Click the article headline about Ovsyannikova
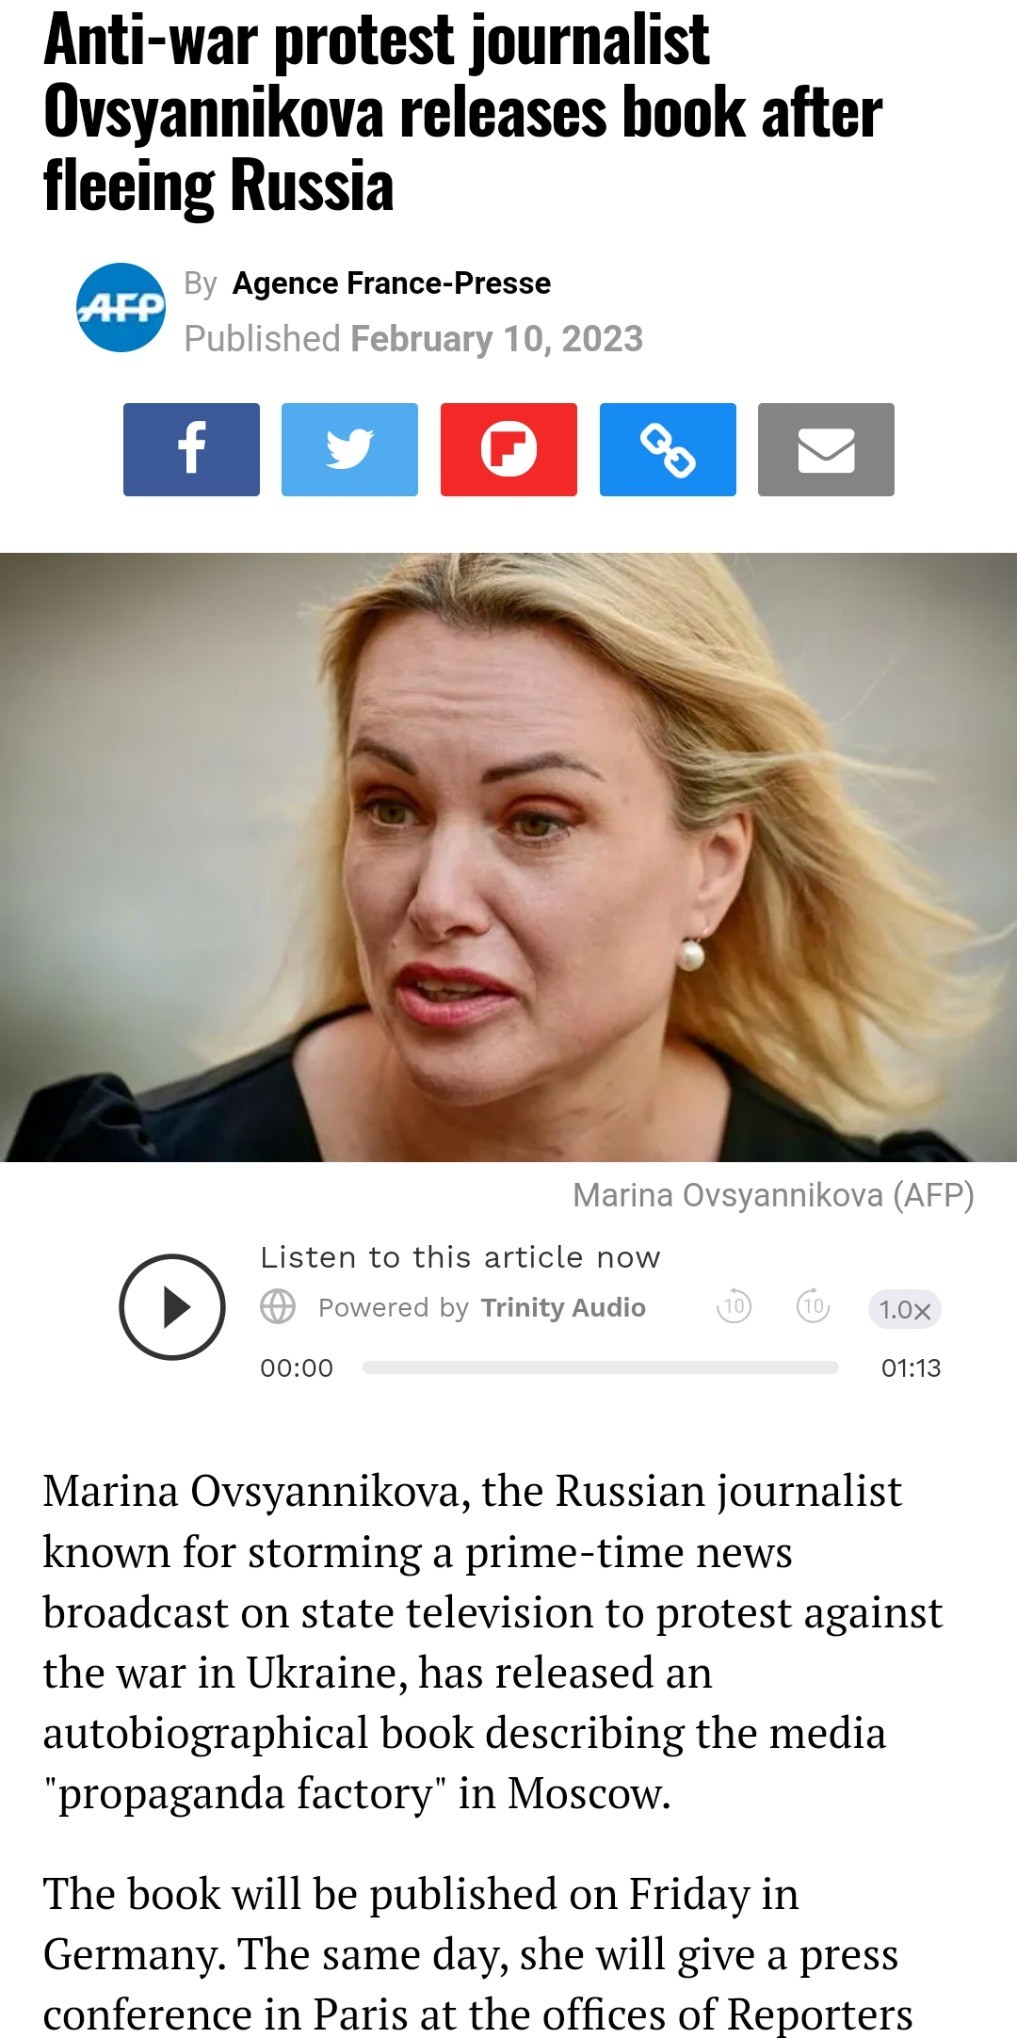Image resolution: width=1017 pixels, height=2038 pixels. click(462, 112)
